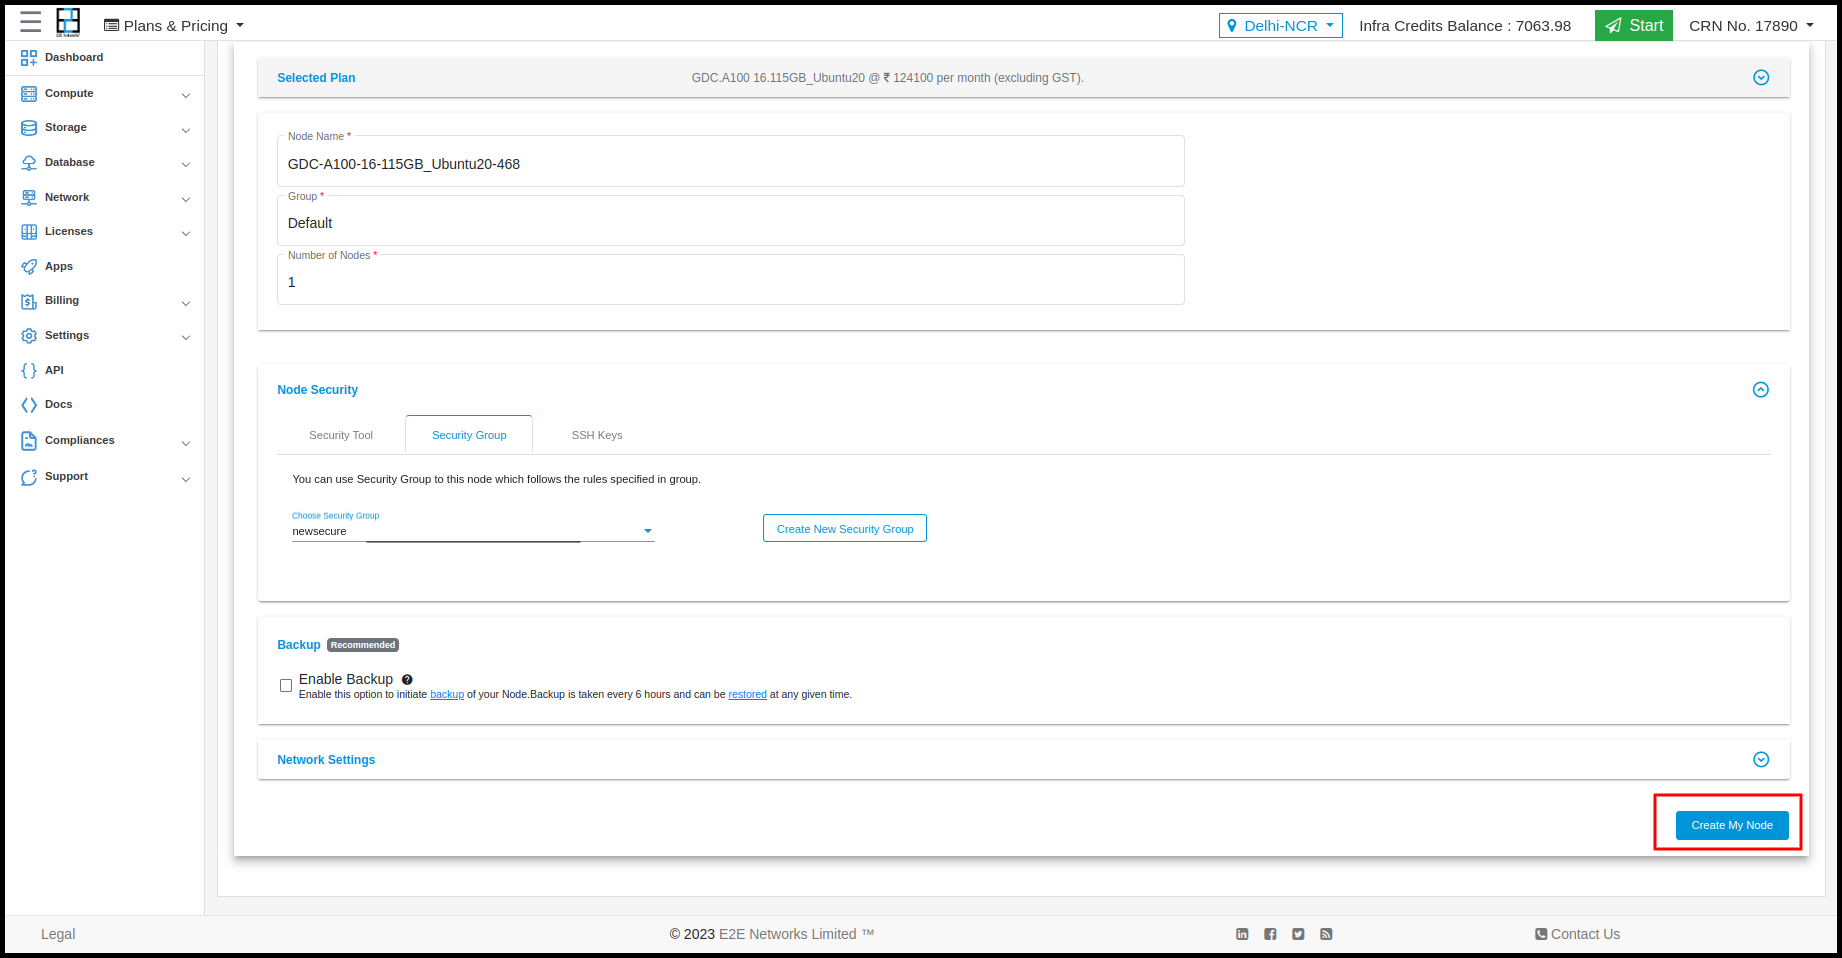
Task: Open the Apps sidebar item
Action: pos(59,267)
